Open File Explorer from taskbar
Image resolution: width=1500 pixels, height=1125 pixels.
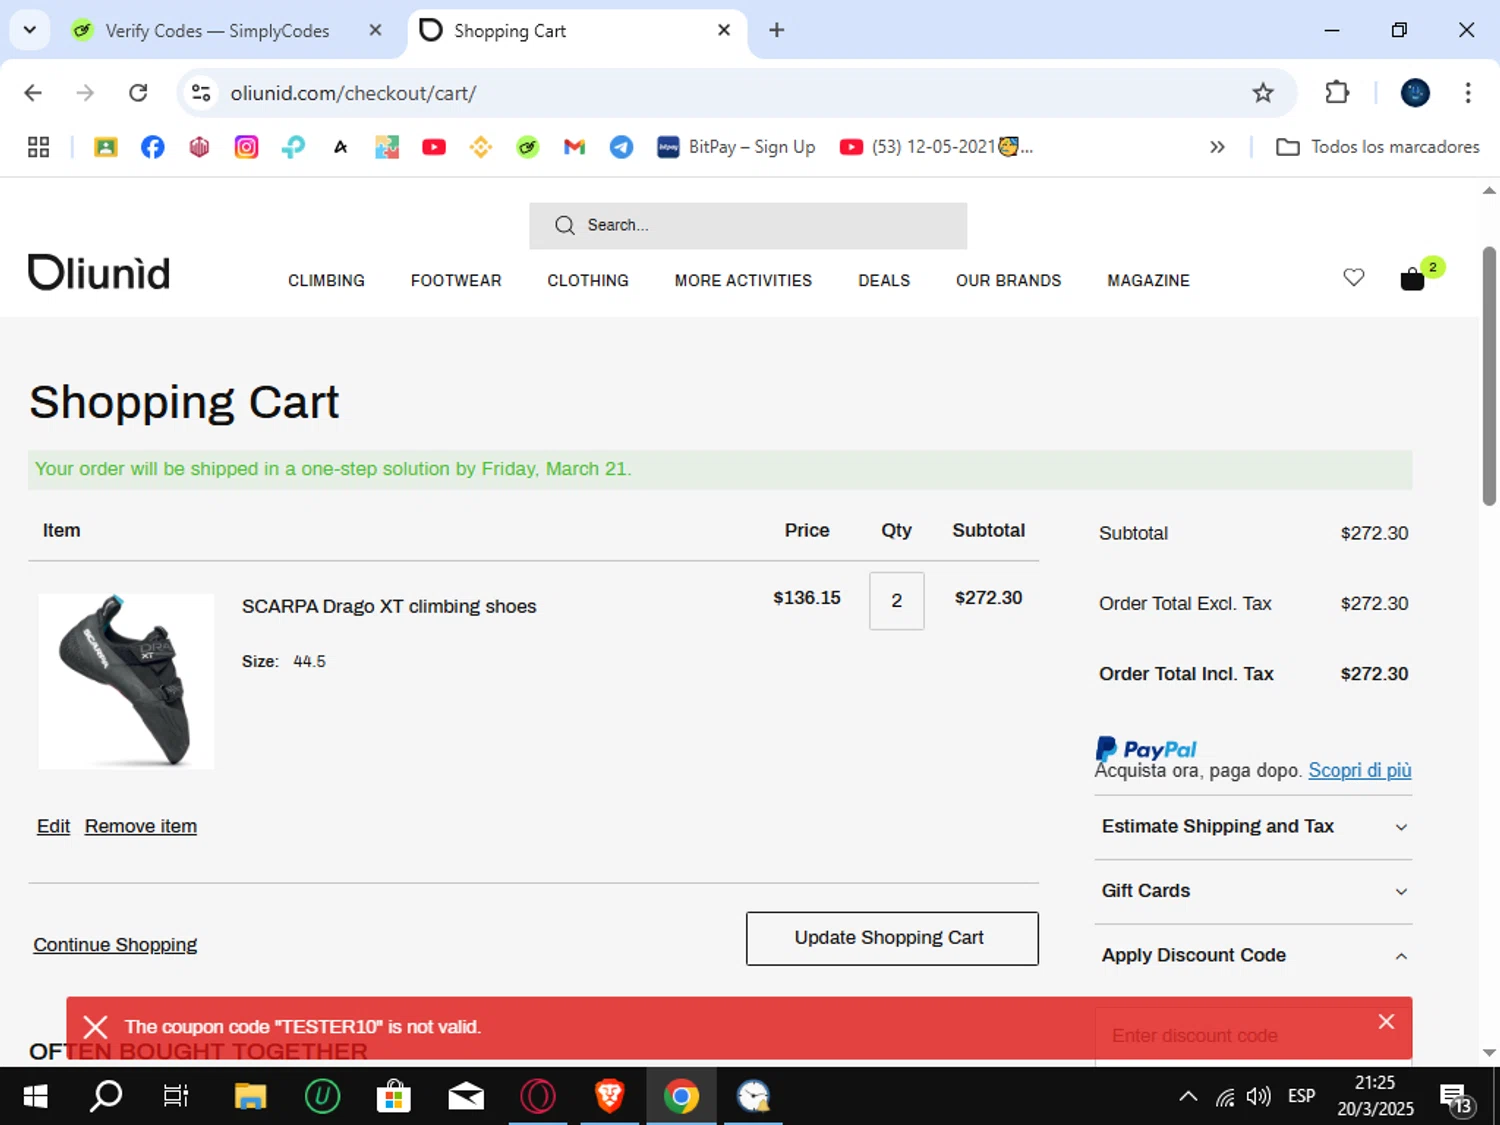coord(250,1097)
